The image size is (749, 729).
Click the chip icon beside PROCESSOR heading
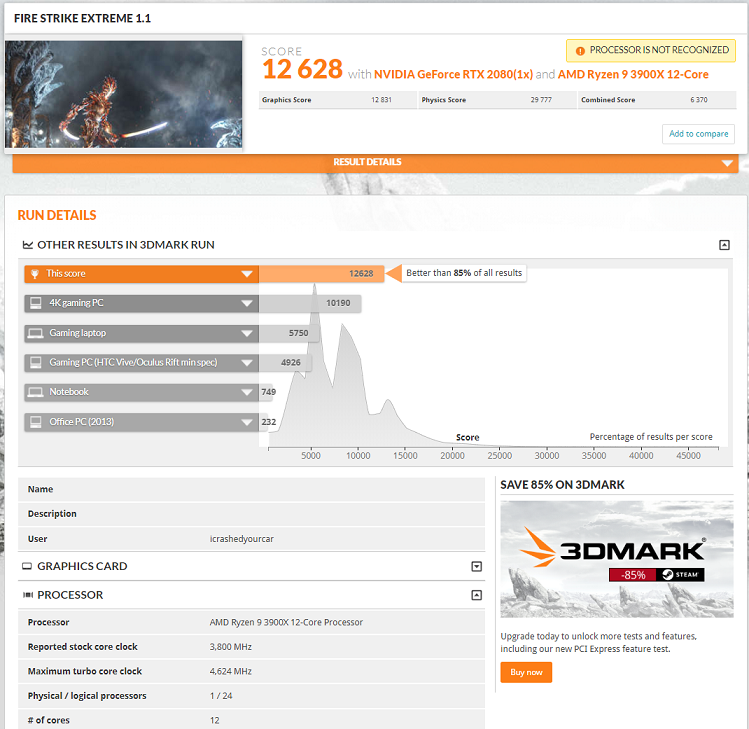point(28,595)
